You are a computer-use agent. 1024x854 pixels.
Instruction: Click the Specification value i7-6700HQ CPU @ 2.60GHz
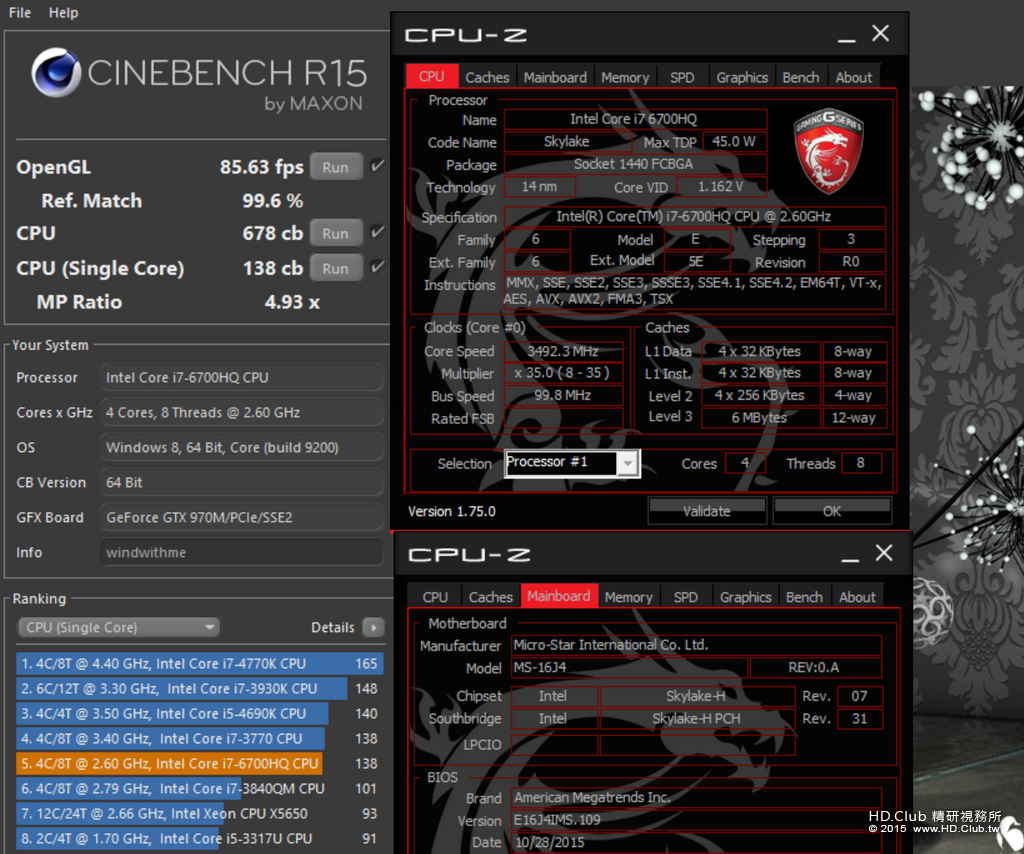coord(695,216)
